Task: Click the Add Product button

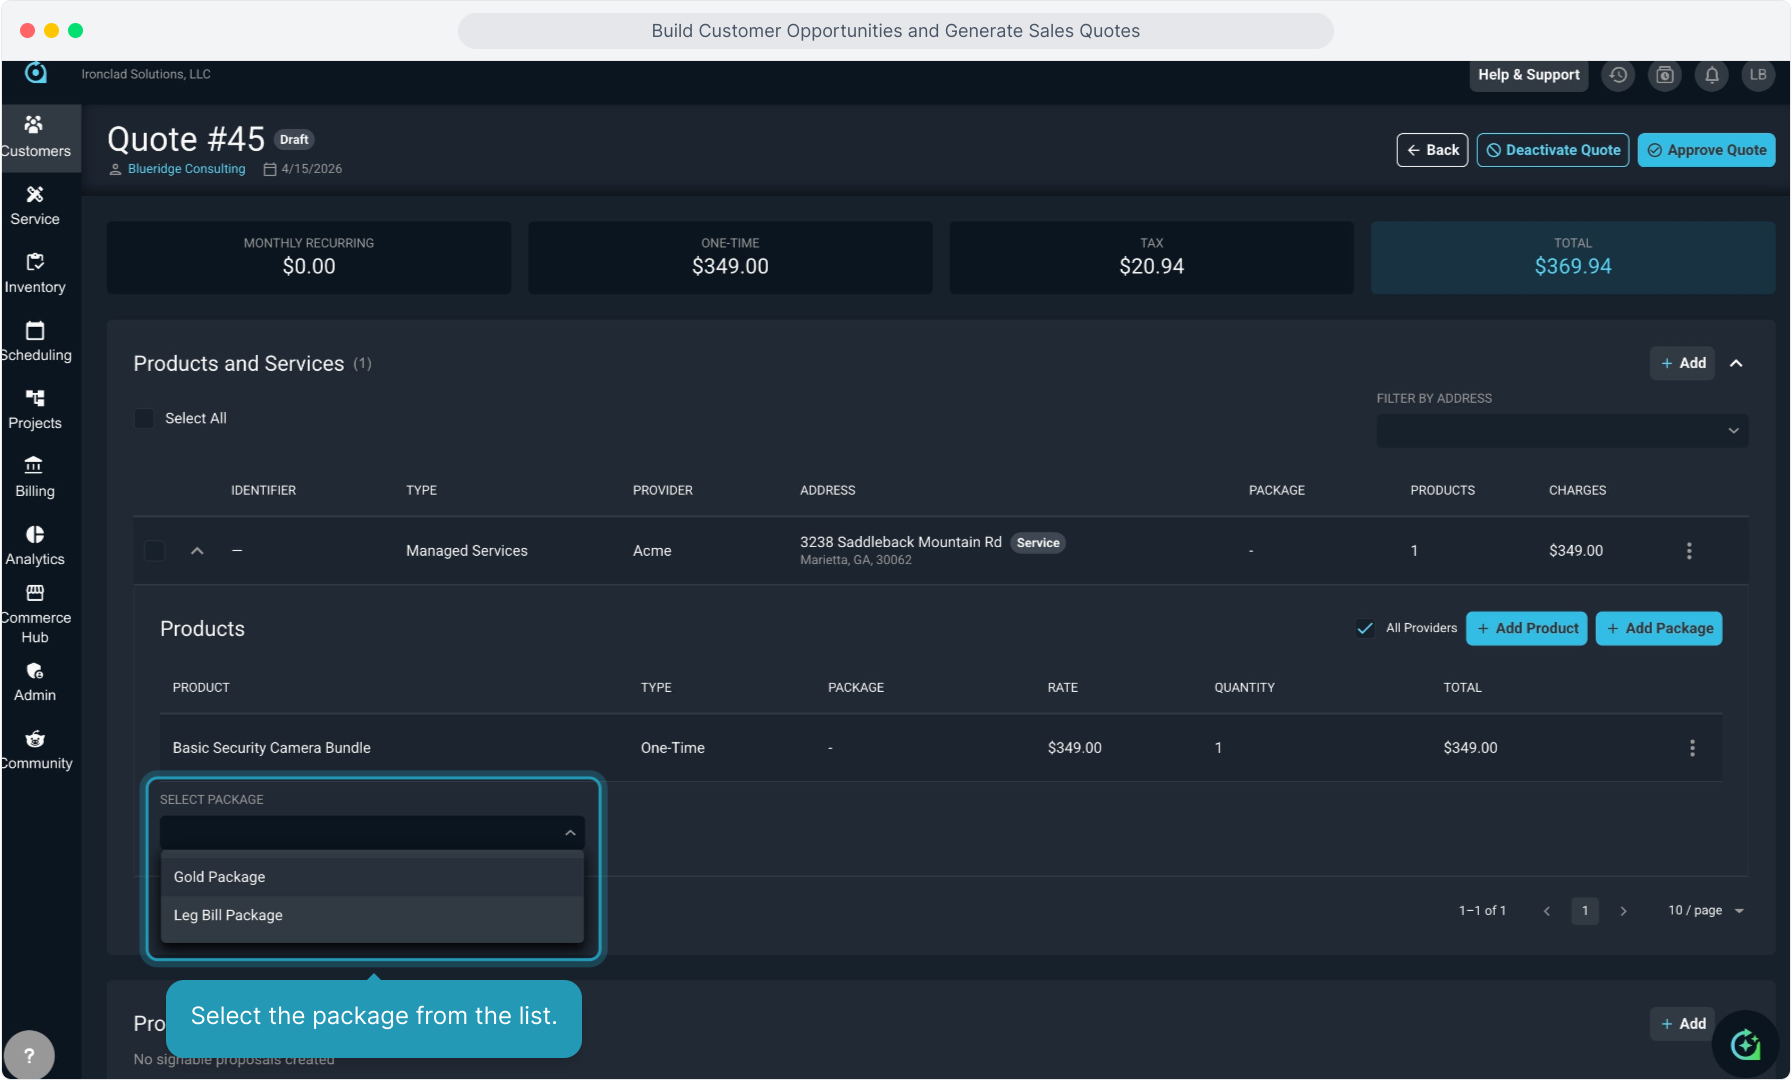Action: [x=1526, y=628]
